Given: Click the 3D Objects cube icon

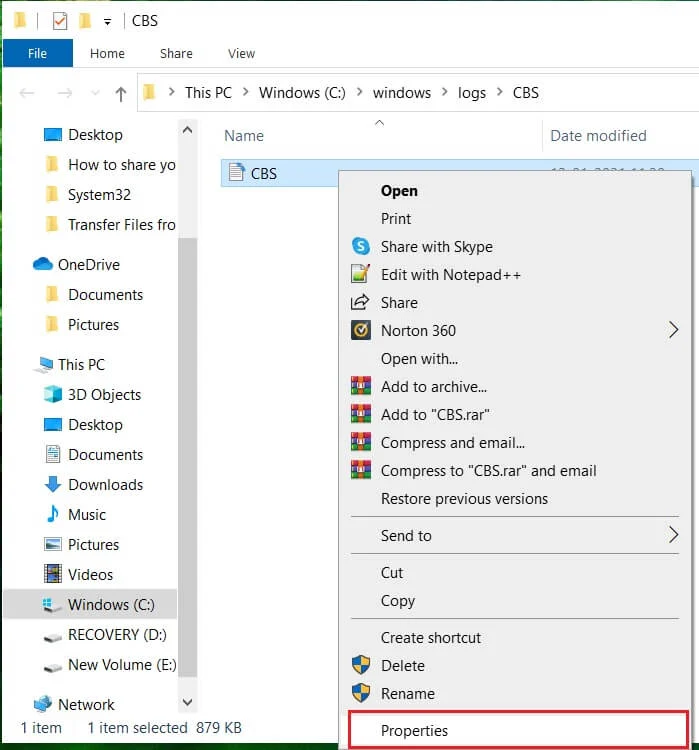Looking at the screenshot, I should (x=53, y=395).
